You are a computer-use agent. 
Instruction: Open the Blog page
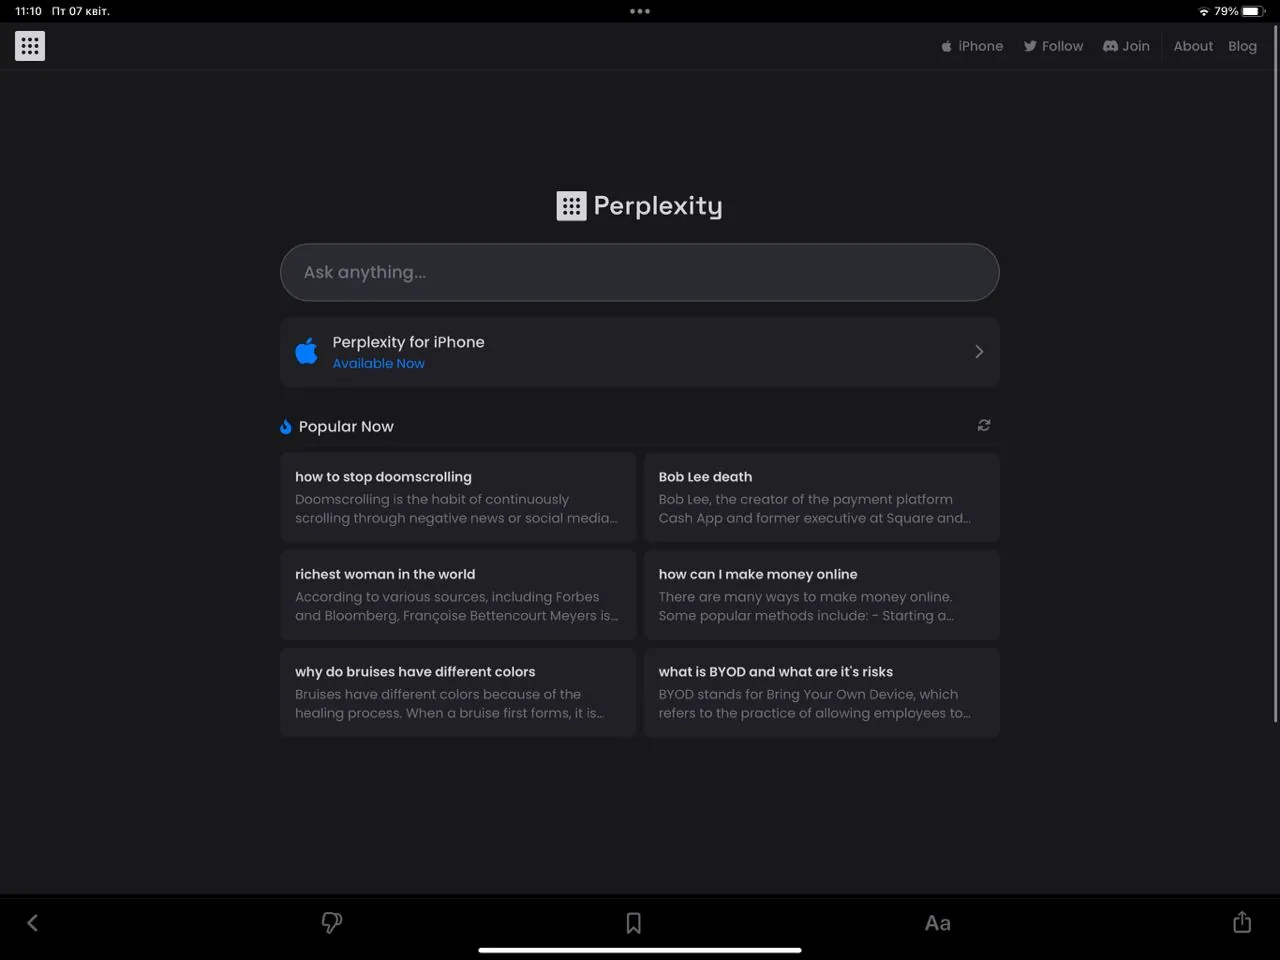[x=1242, y=46]
